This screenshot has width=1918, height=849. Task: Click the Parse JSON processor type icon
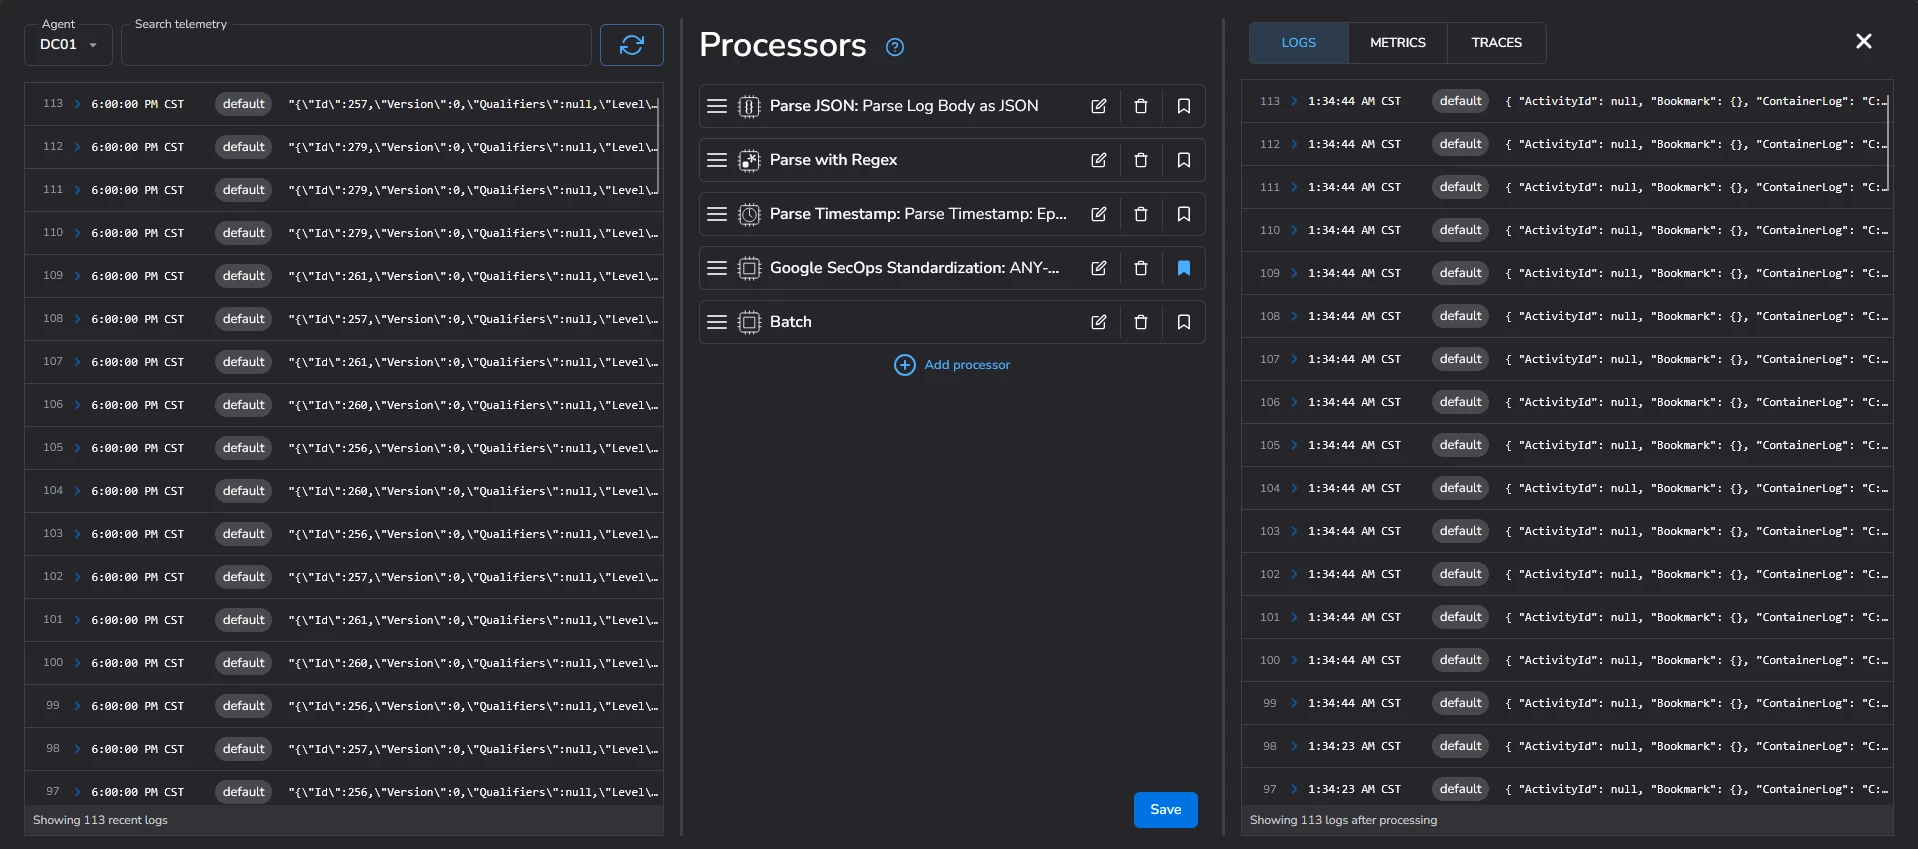coord(749,106)
